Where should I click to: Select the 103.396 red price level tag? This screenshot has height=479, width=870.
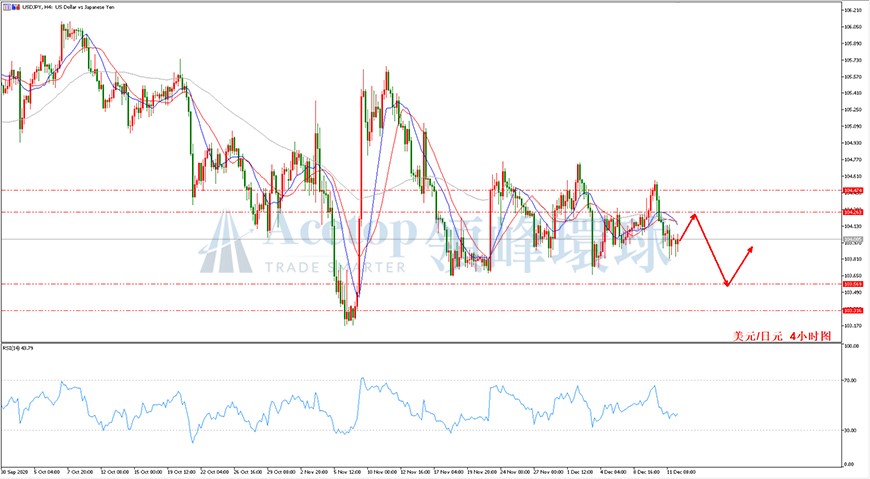tap(853, 311)
